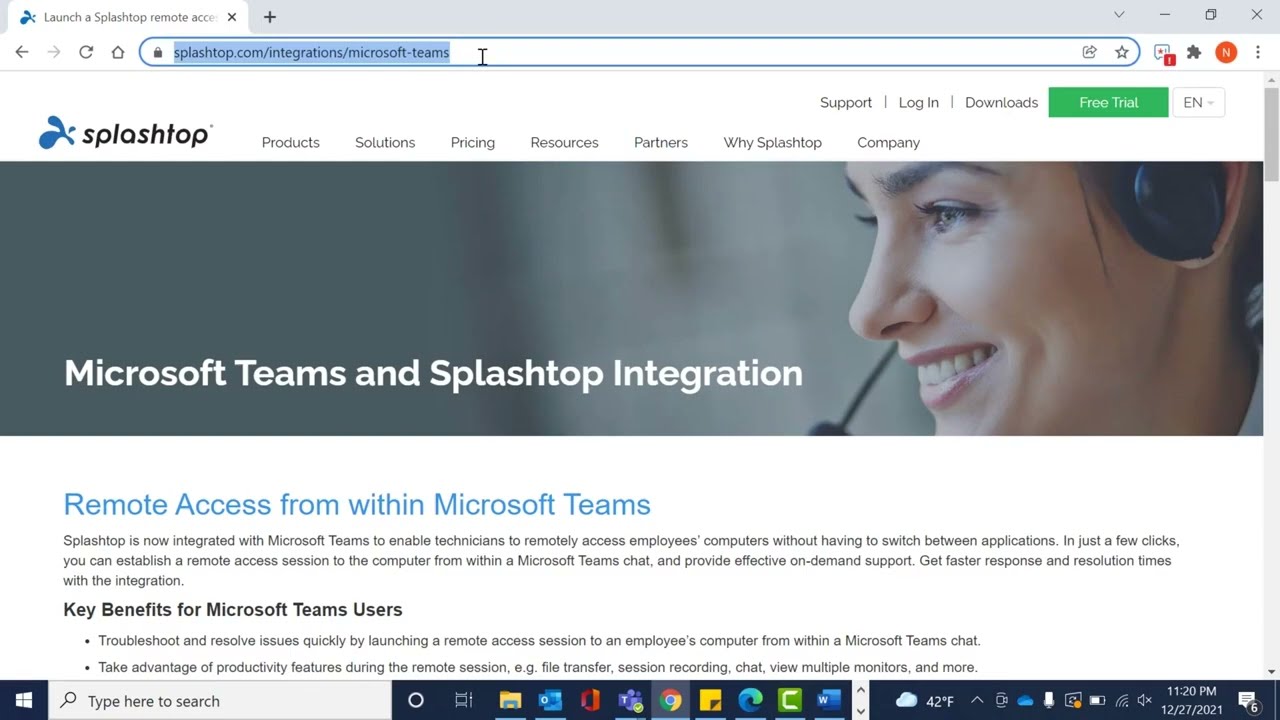The width and height of the screenshot is (1280, 720).
Task: Click the "Troubleshoot and resolve issues" bullet
Action: point(539,641)
